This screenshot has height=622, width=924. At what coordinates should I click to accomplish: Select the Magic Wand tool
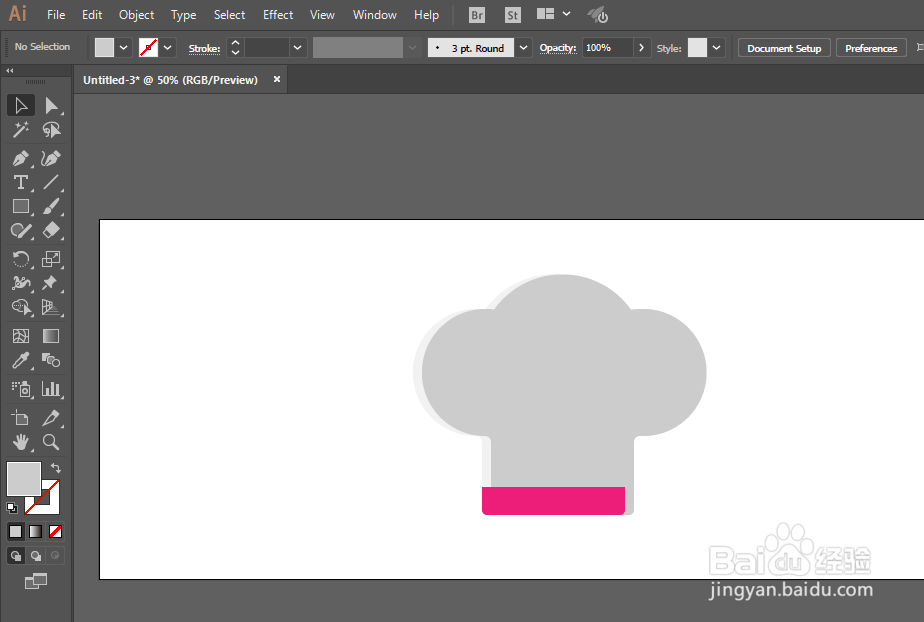coord(21,130)
